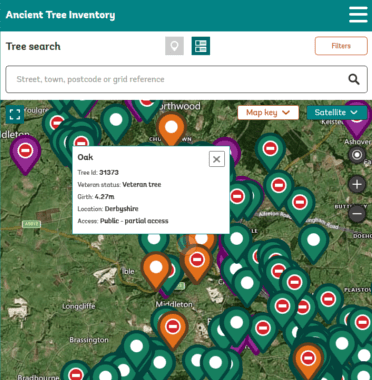Open the Satellite layer dropdown
The image size is (372, 380).
click(x=337, y=113)
